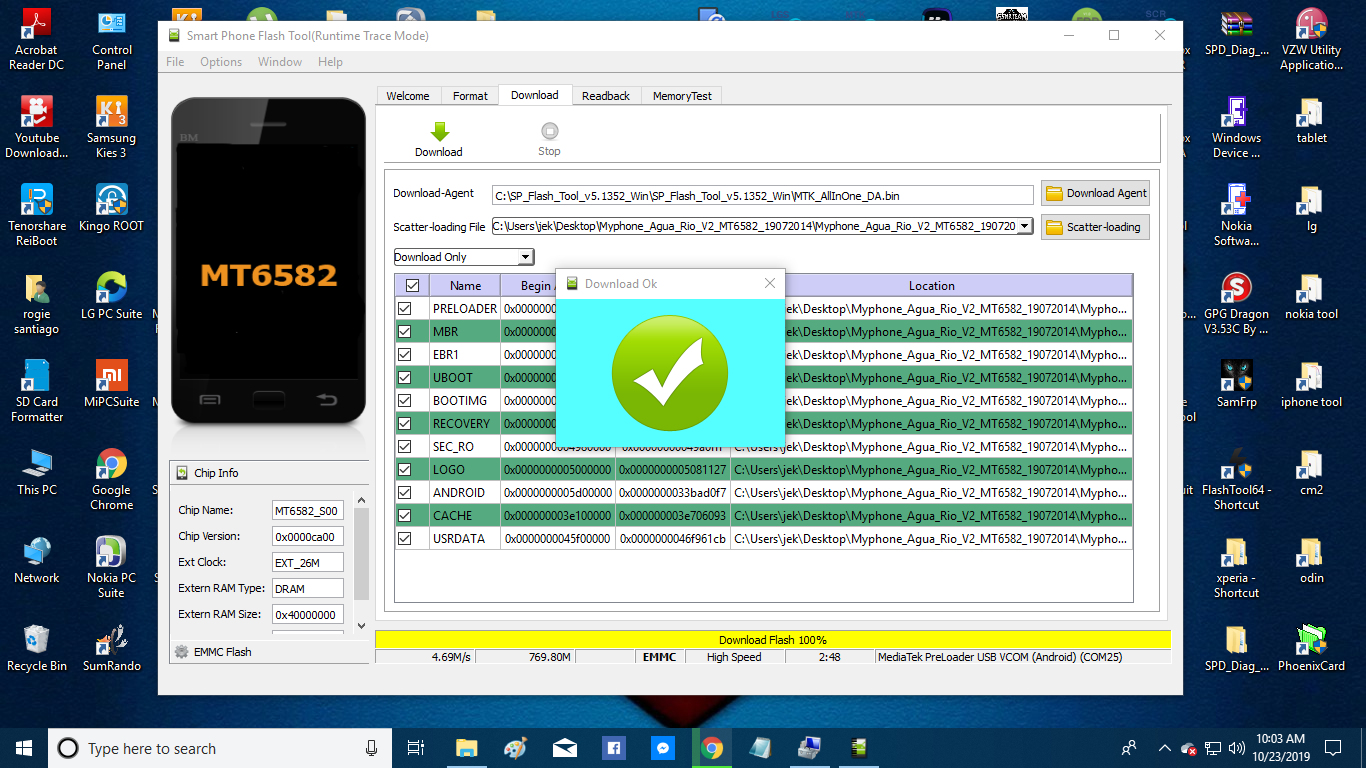Open Google Chrome desktop shortcut

coord(111,480)
